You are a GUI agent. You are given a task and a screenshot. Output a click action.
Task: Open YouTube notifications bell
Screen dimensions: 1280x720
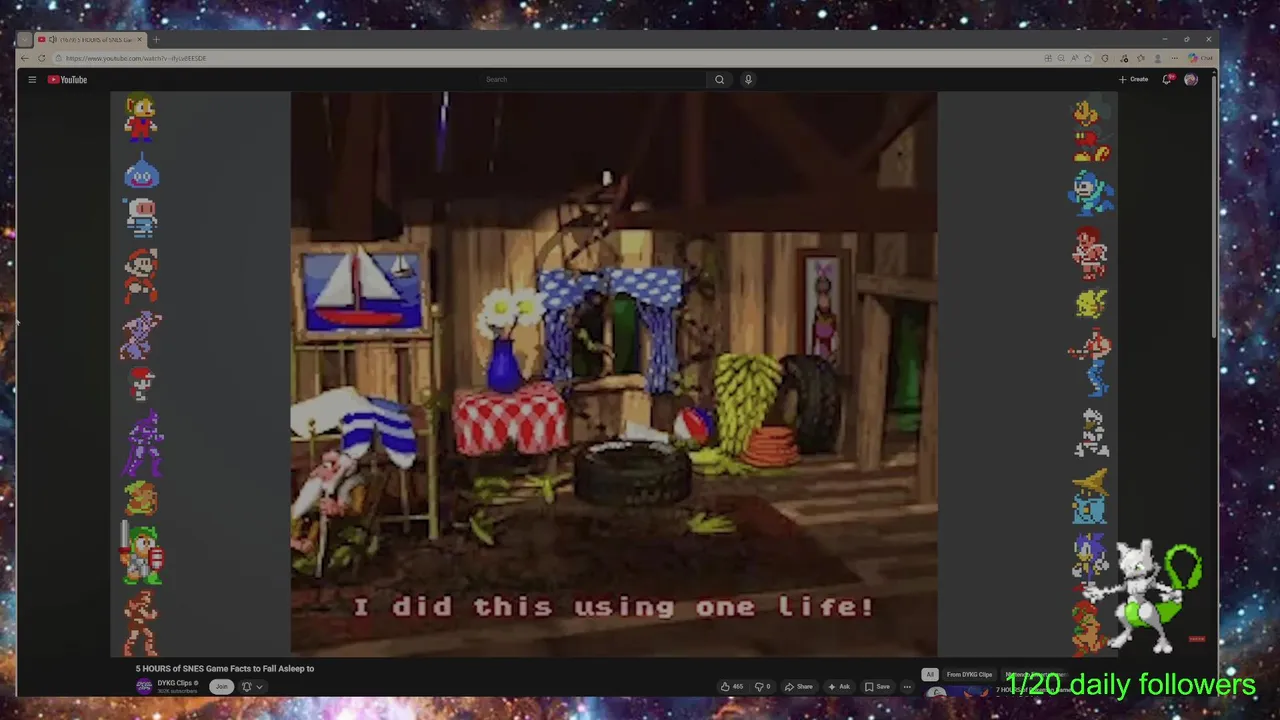[1167, 79]
